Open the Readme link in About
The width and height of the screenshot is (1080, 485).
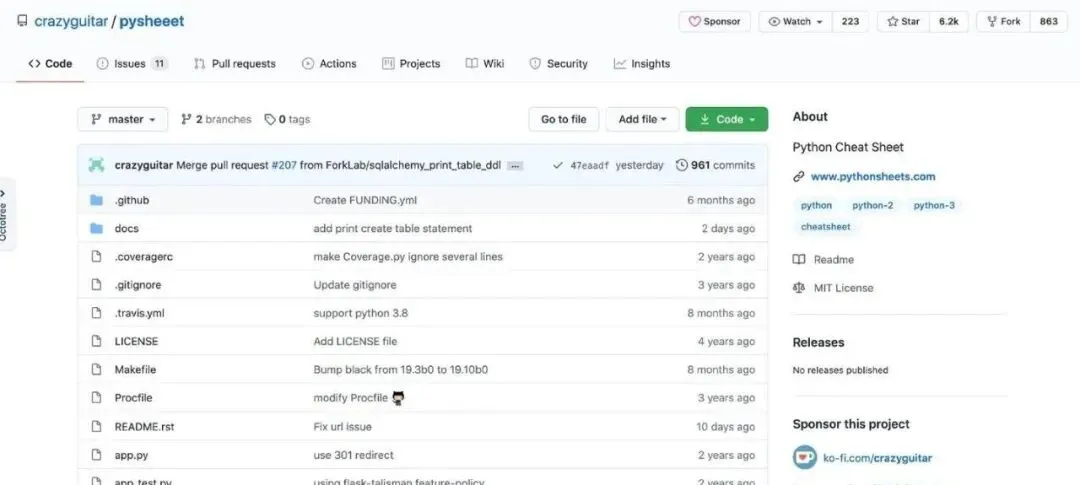click(x=824, y=260)
